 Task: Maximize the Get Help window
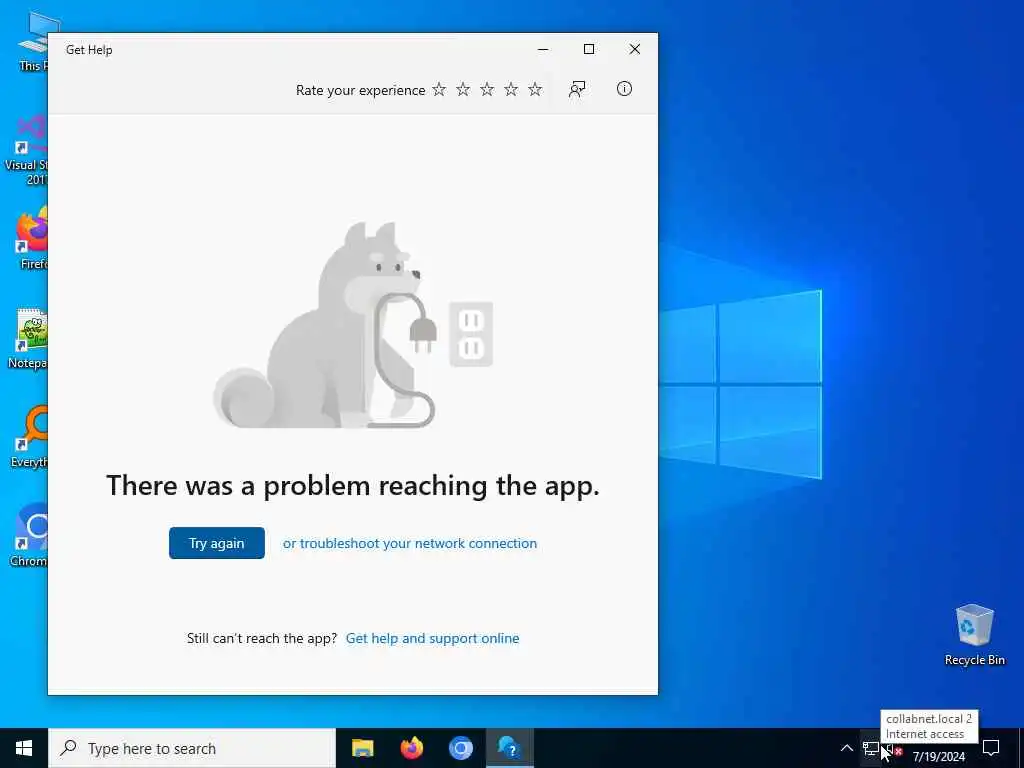[x=589, y=50]
